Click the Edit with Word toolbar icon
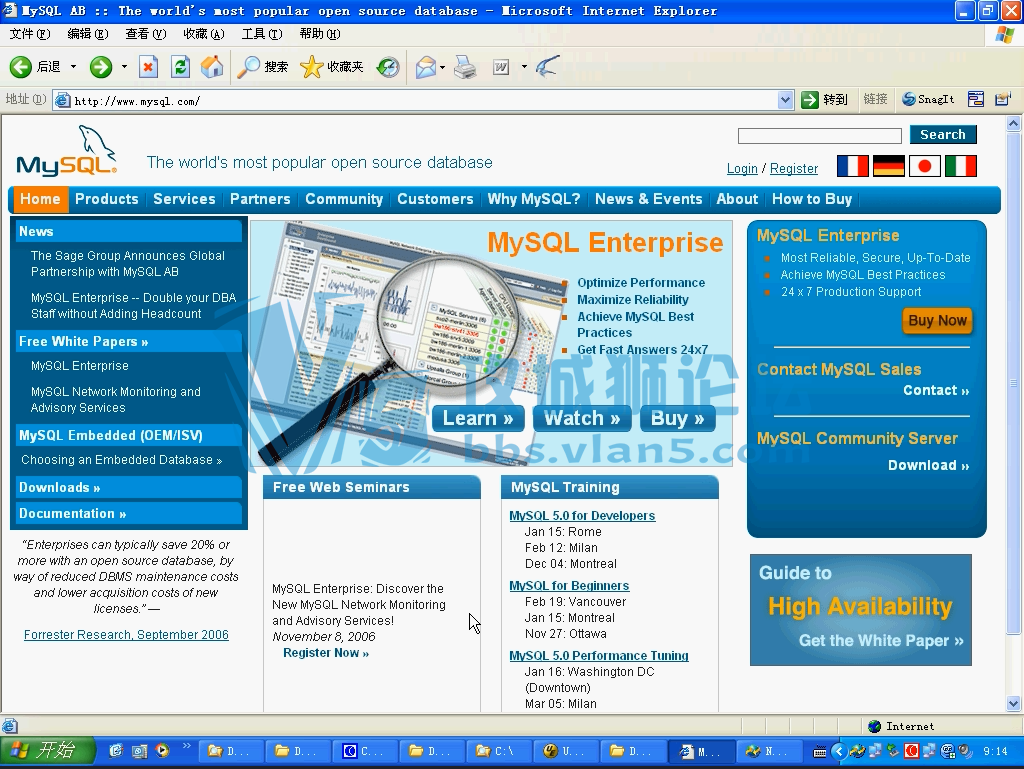This screenshot has width=1024, height=769. 501,67
